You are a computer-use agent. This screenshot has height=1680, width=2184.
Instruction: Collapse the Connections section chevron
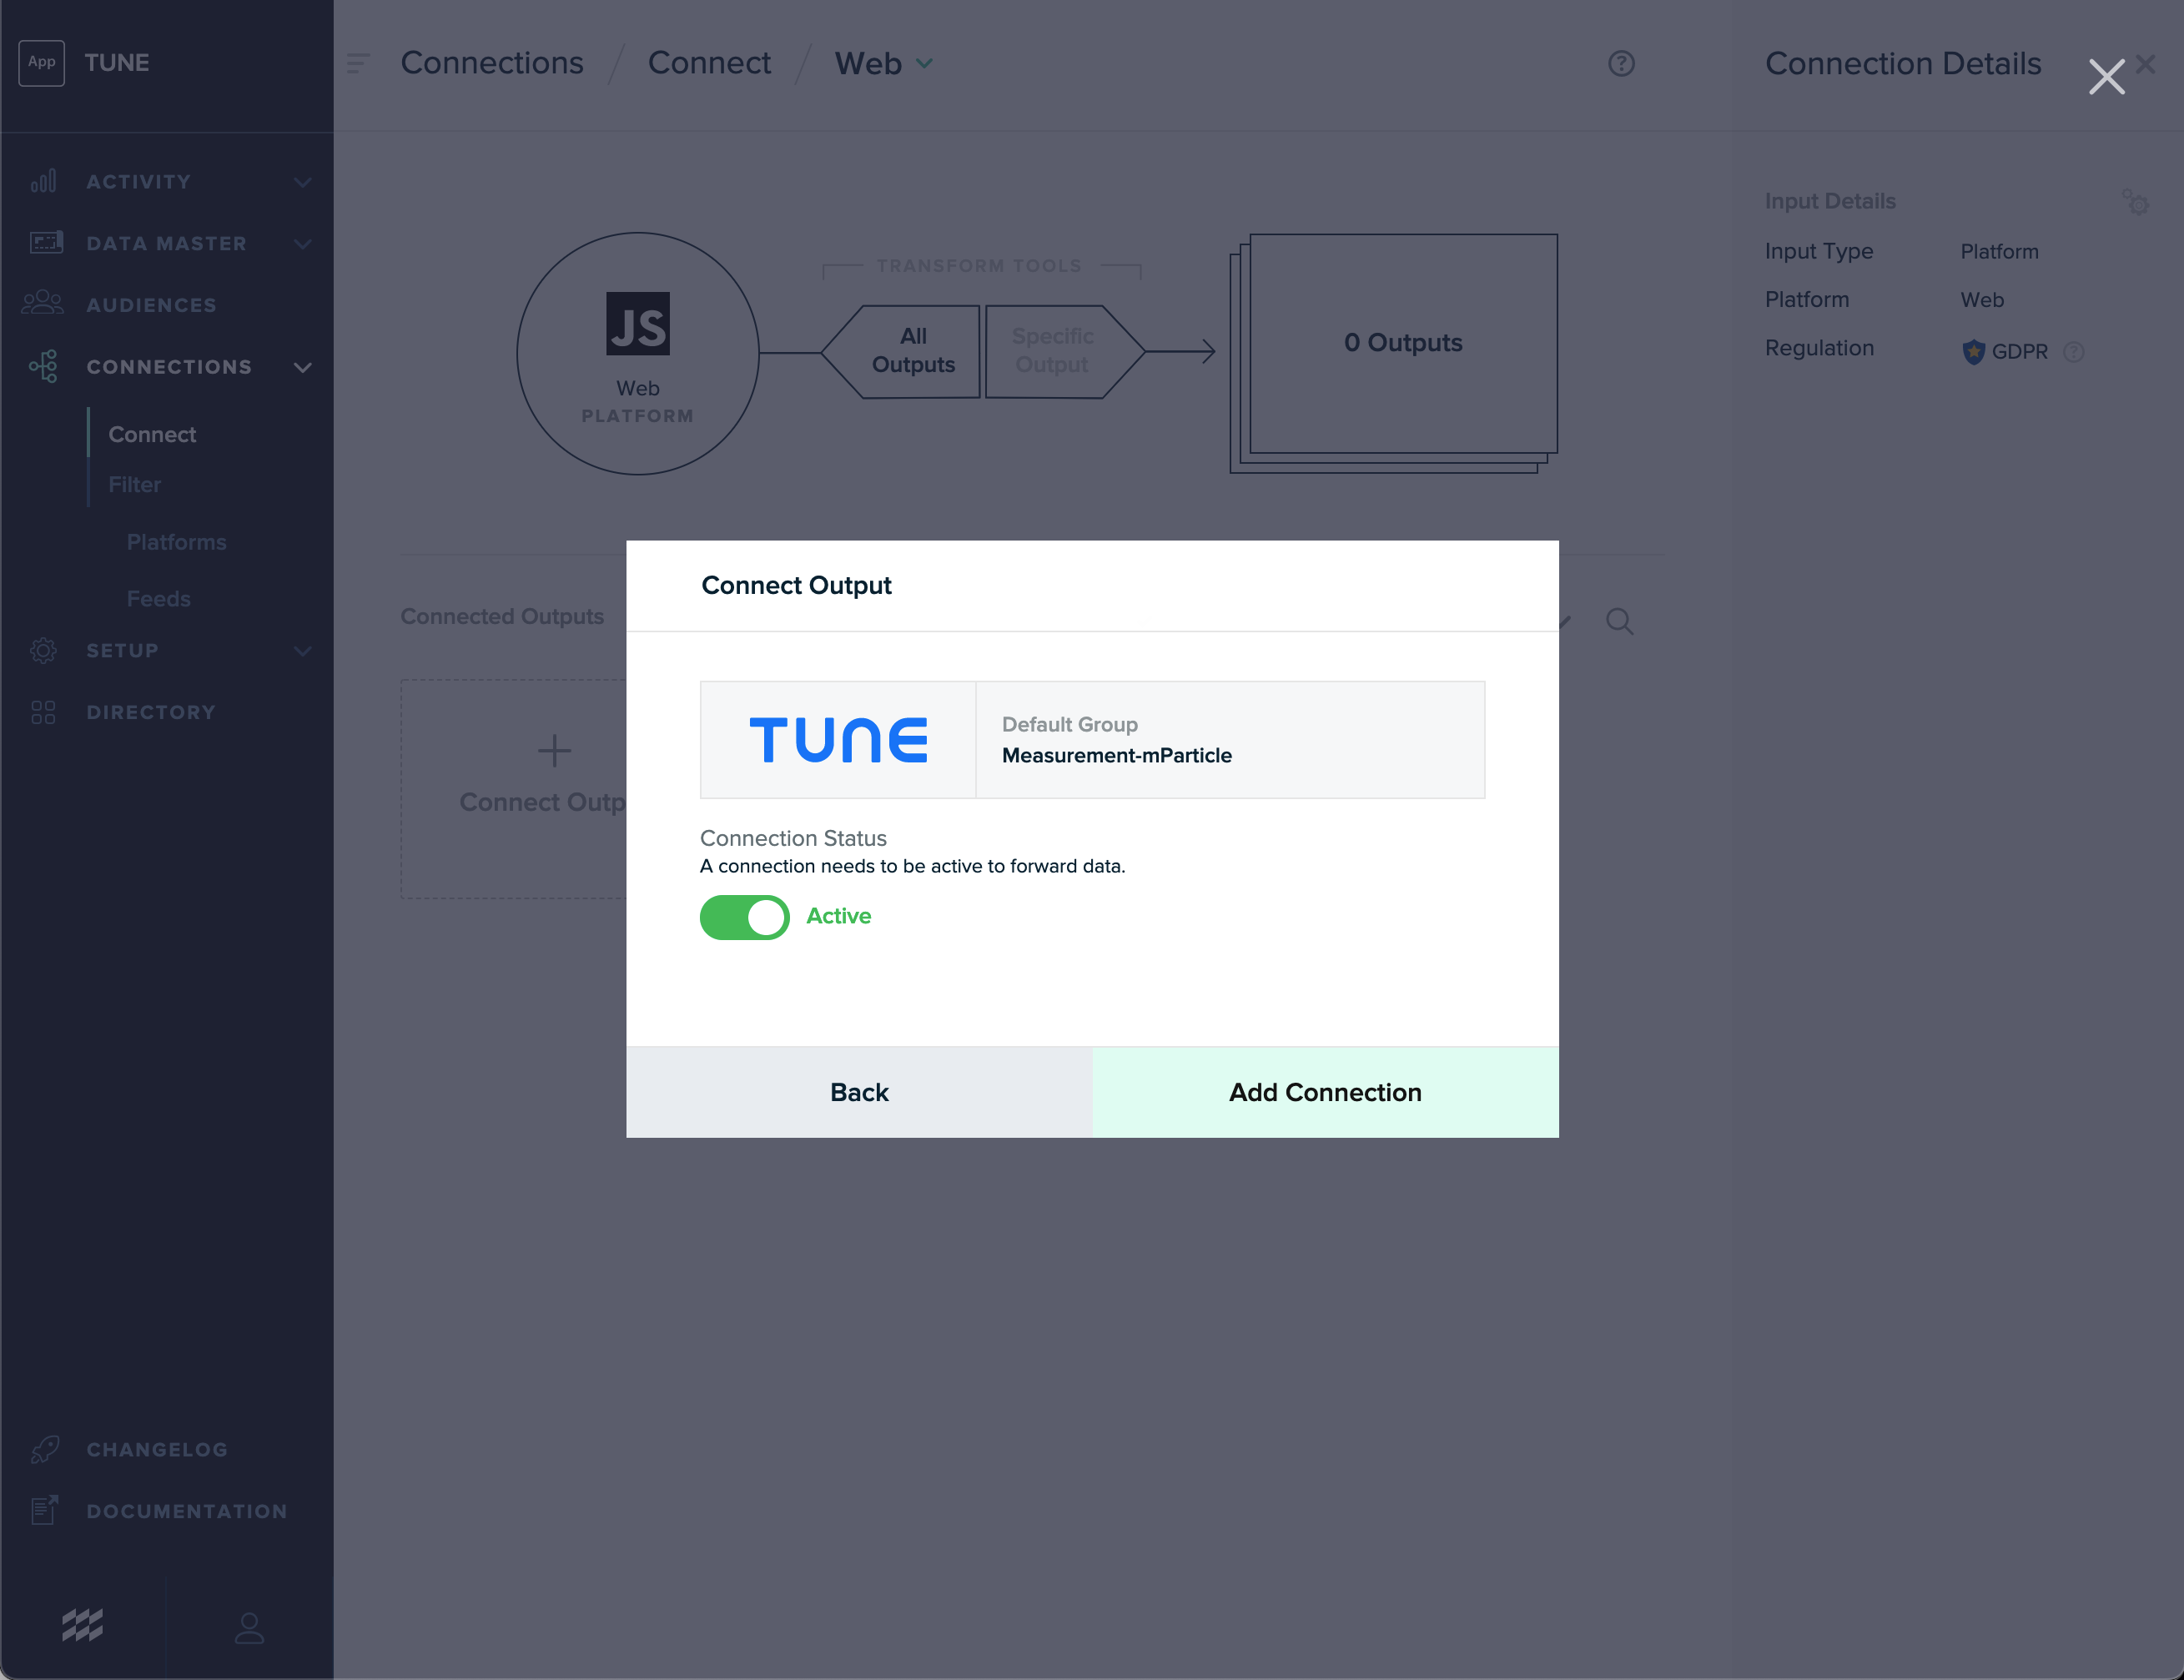click(303, 367)
